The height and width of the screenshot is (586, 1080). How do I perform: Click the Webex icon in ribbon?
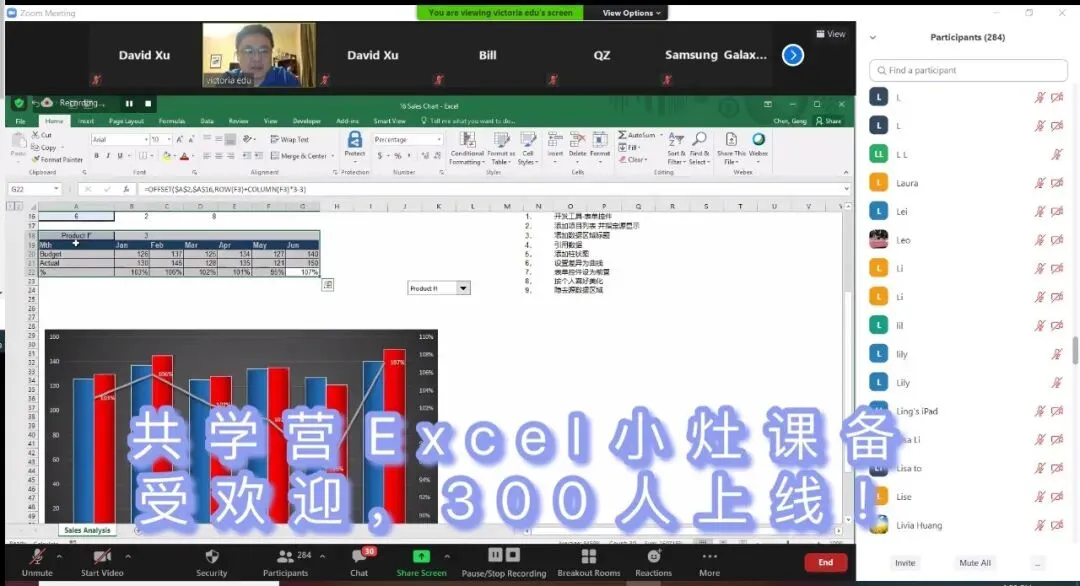[758, 140]
